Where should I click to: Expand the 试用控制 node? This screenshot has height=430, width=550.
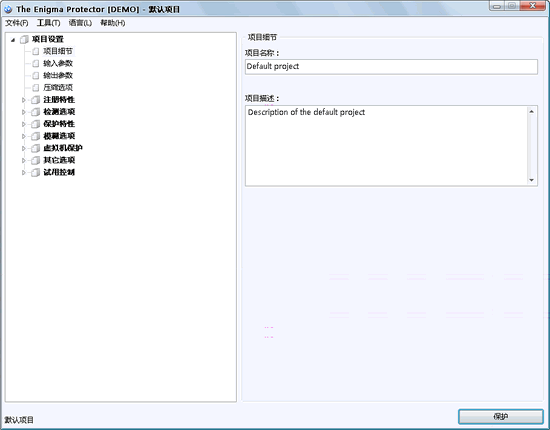[x=24, y=173]
